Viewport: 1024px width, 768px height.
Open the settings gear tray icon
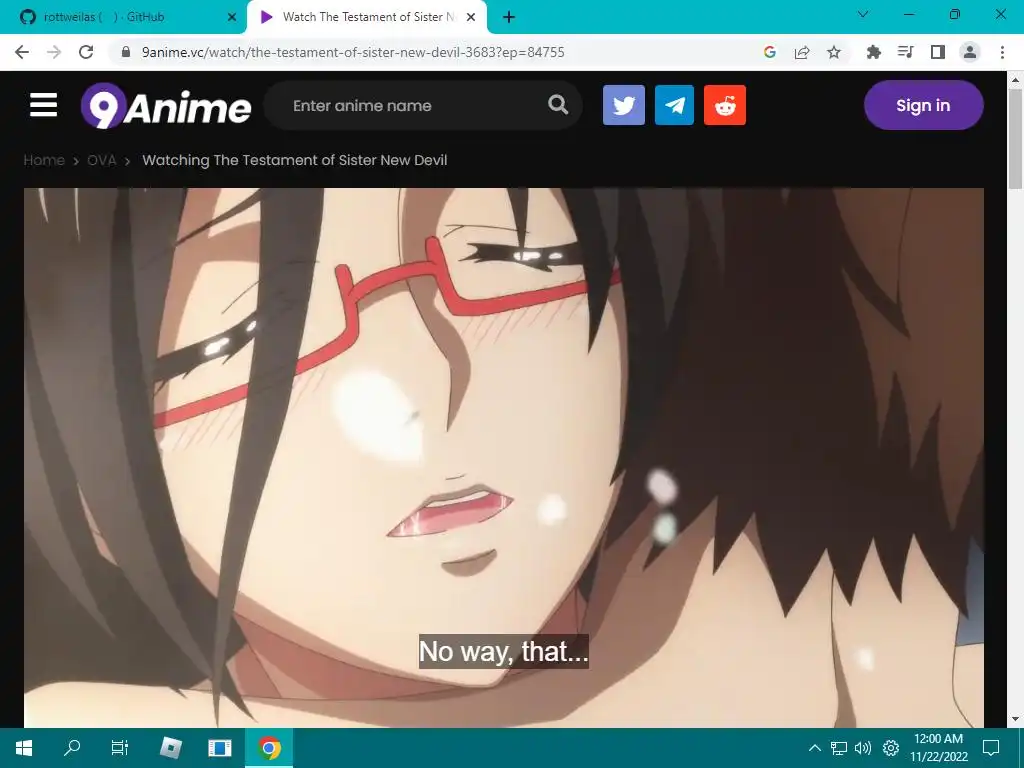point(891,748)
